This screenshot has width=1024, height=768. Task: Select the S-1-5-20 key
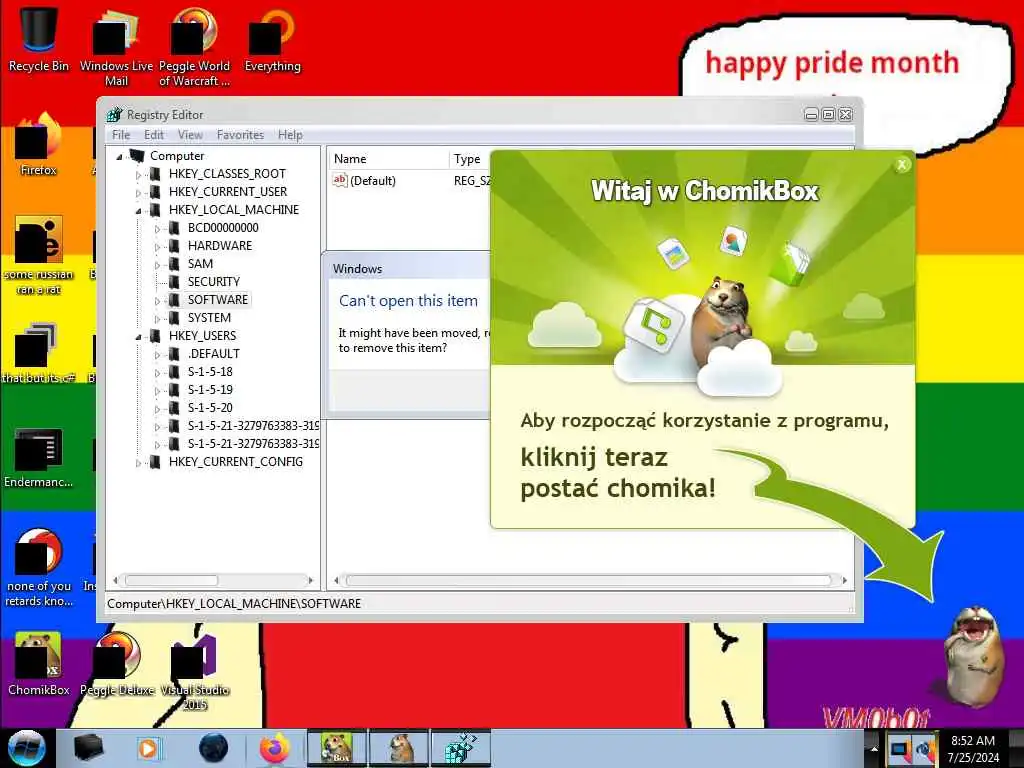click(210, 408)
